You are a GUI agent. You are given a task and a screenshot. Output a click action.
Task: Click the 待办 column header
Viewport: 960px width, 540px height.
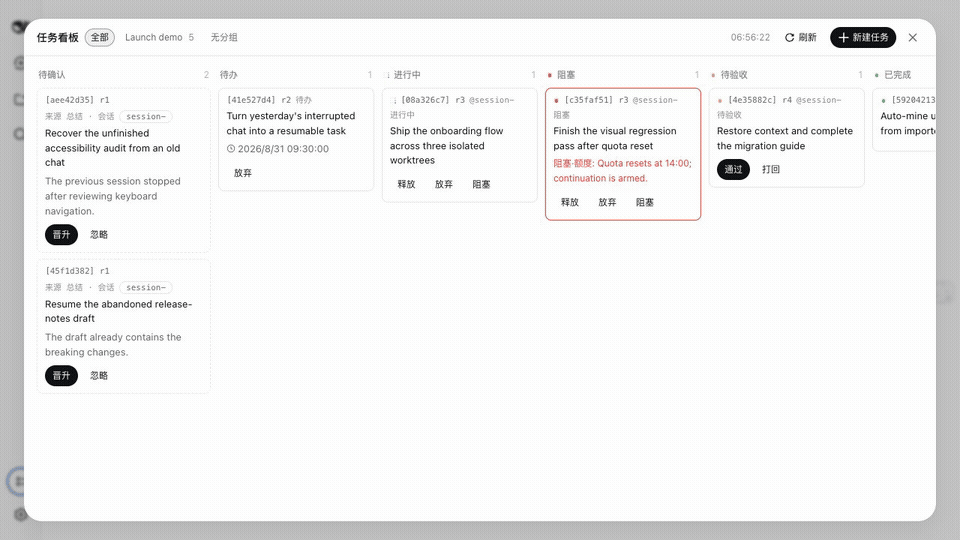coord(228,75)
